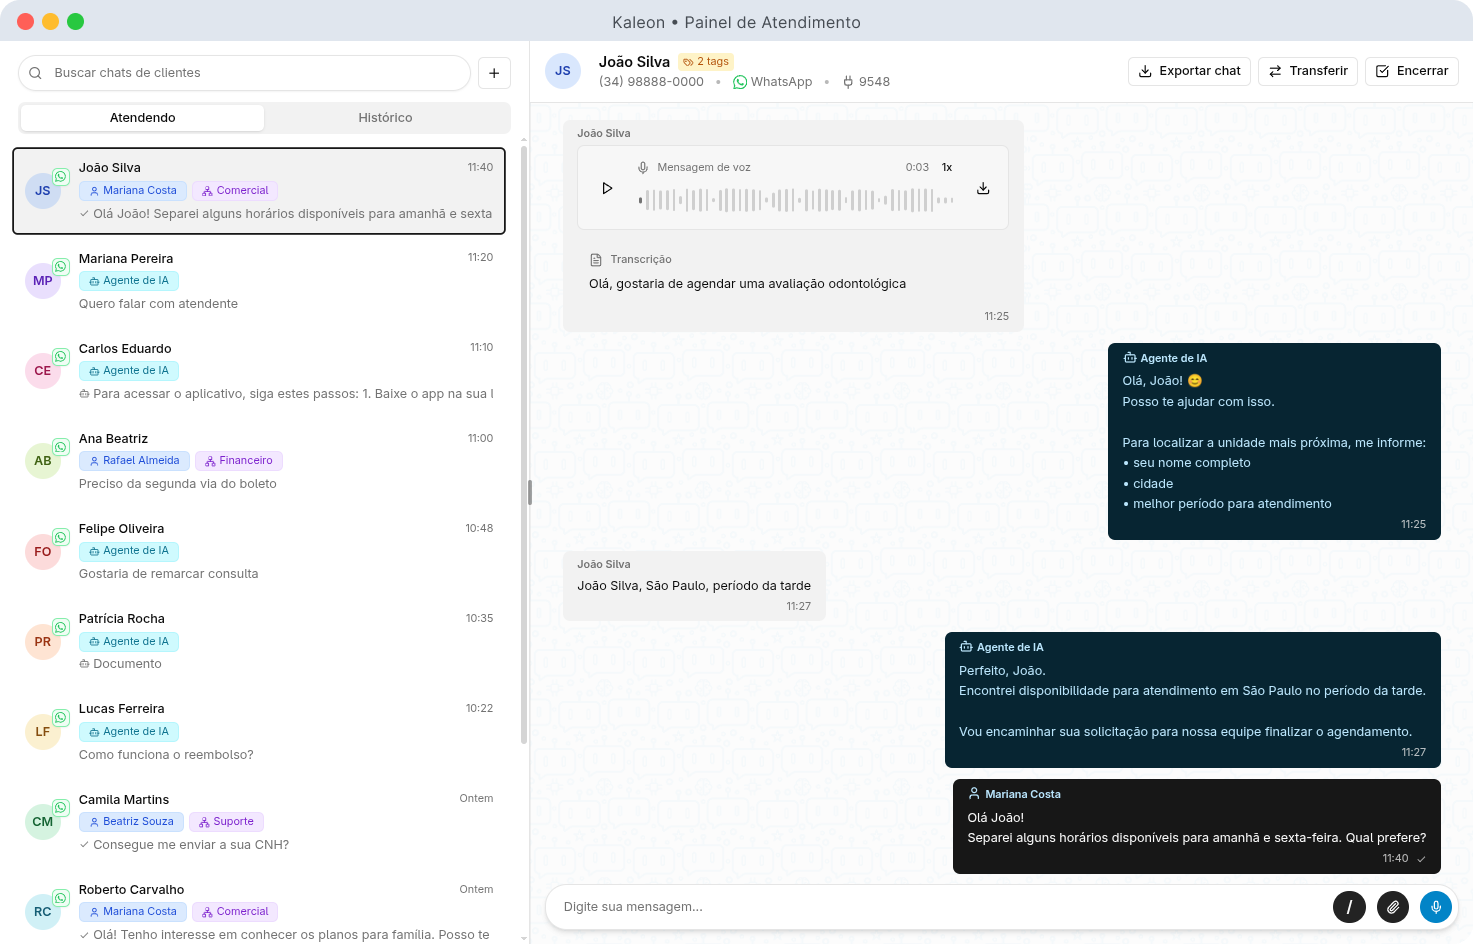Image resolution: width=1473 pixels, height=944 pixels.
Task: Click Beatriz Souza tag on Camila Martins chat
Action: point(131,822)
